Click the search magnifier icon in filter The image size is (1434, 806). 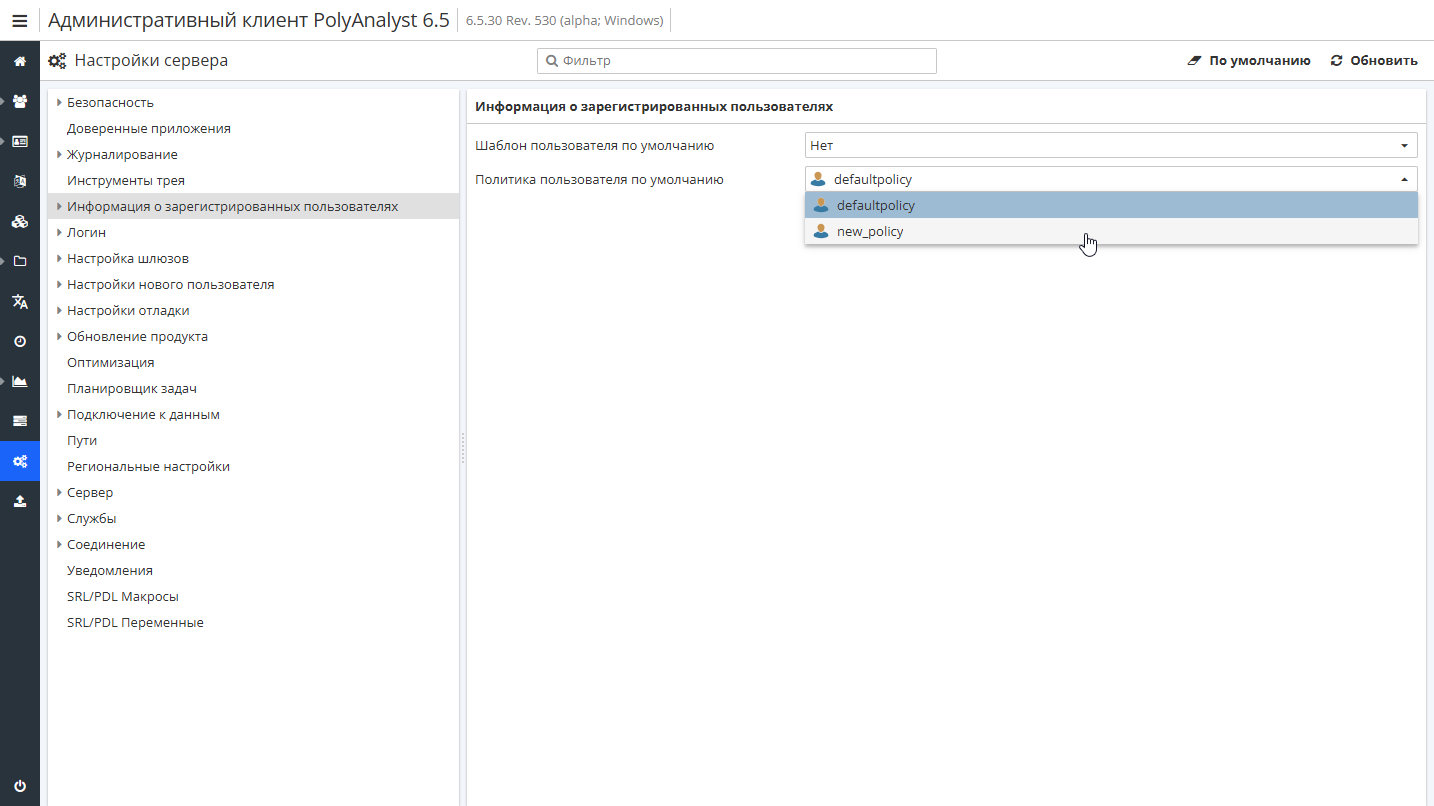(x=551, y=61)
